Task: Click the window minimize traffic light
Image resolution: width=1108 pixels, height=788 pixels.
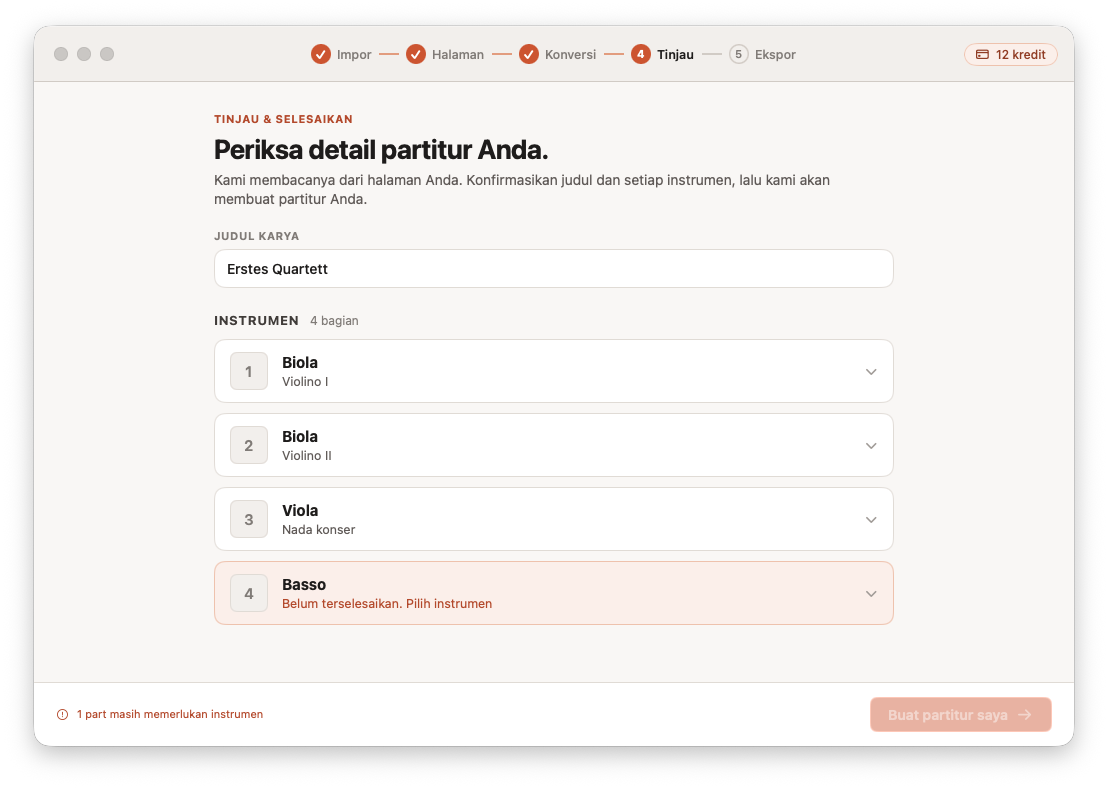Action: tap(84, 54)
